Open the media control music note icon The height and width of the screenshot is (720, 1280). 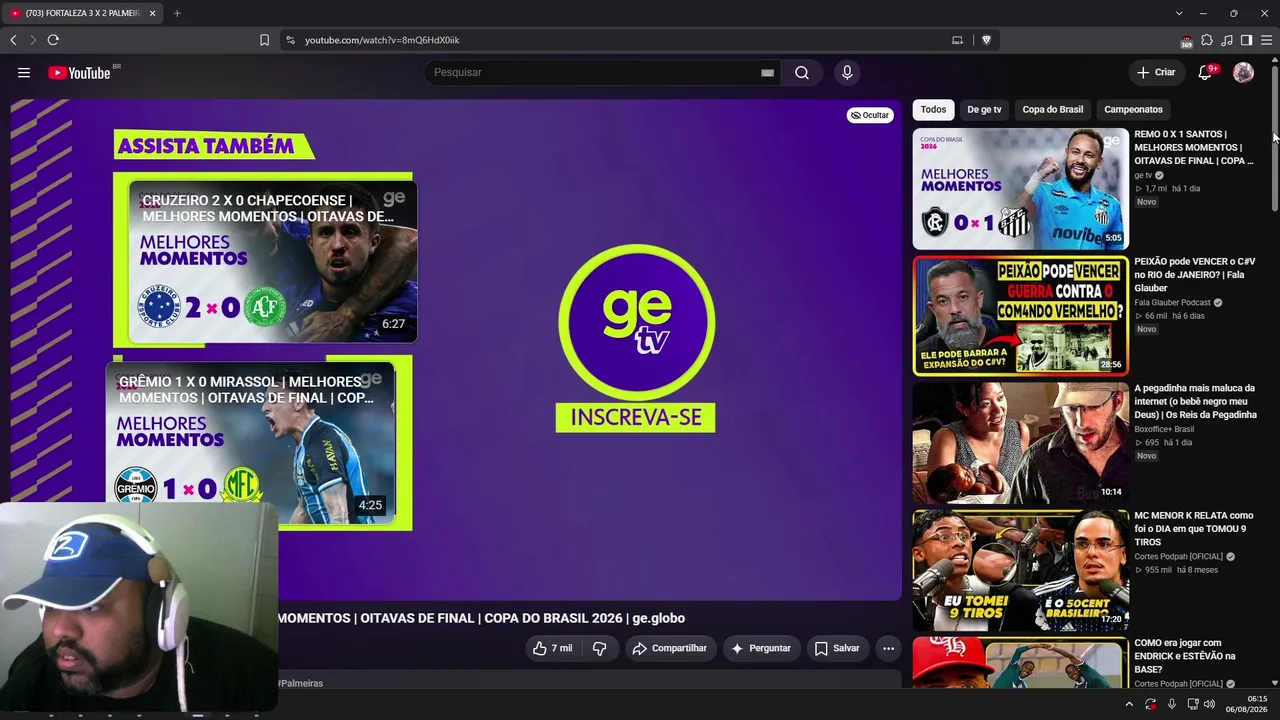click(1227, 40)
